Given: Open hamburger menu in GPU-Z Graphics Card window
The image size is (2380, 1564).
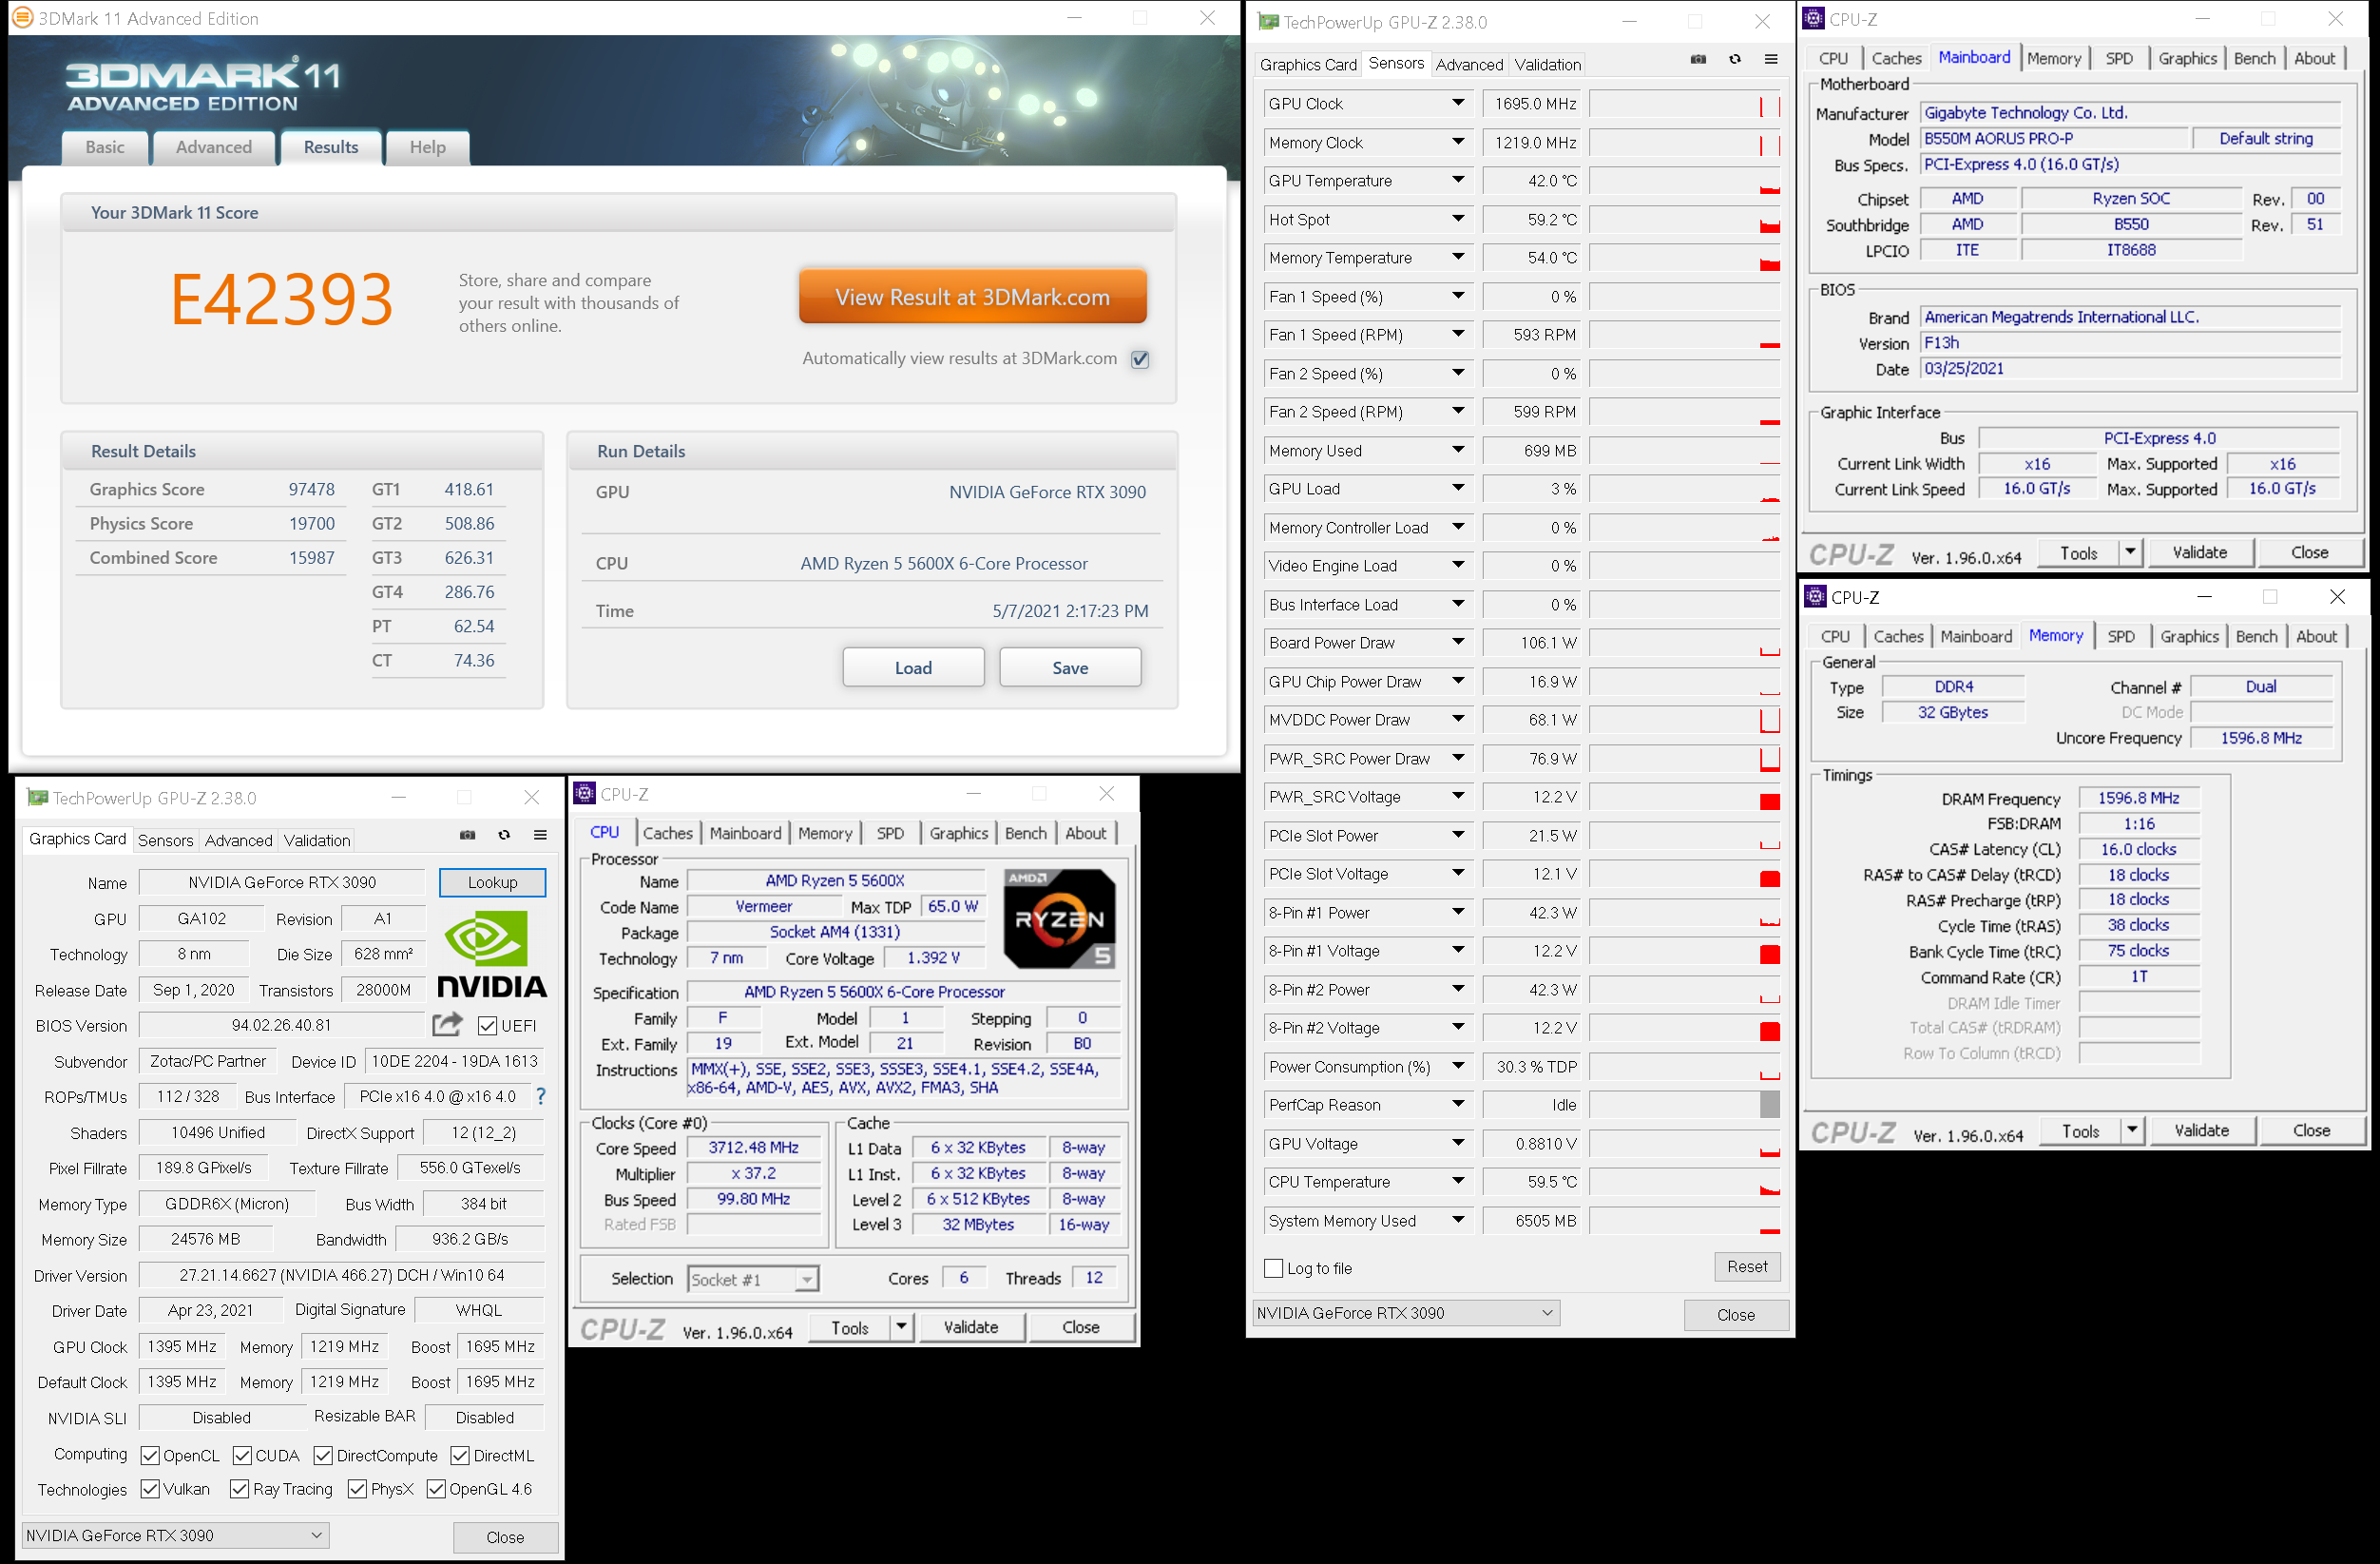Looking at the screenshot, I should click(x=540, y=835).
